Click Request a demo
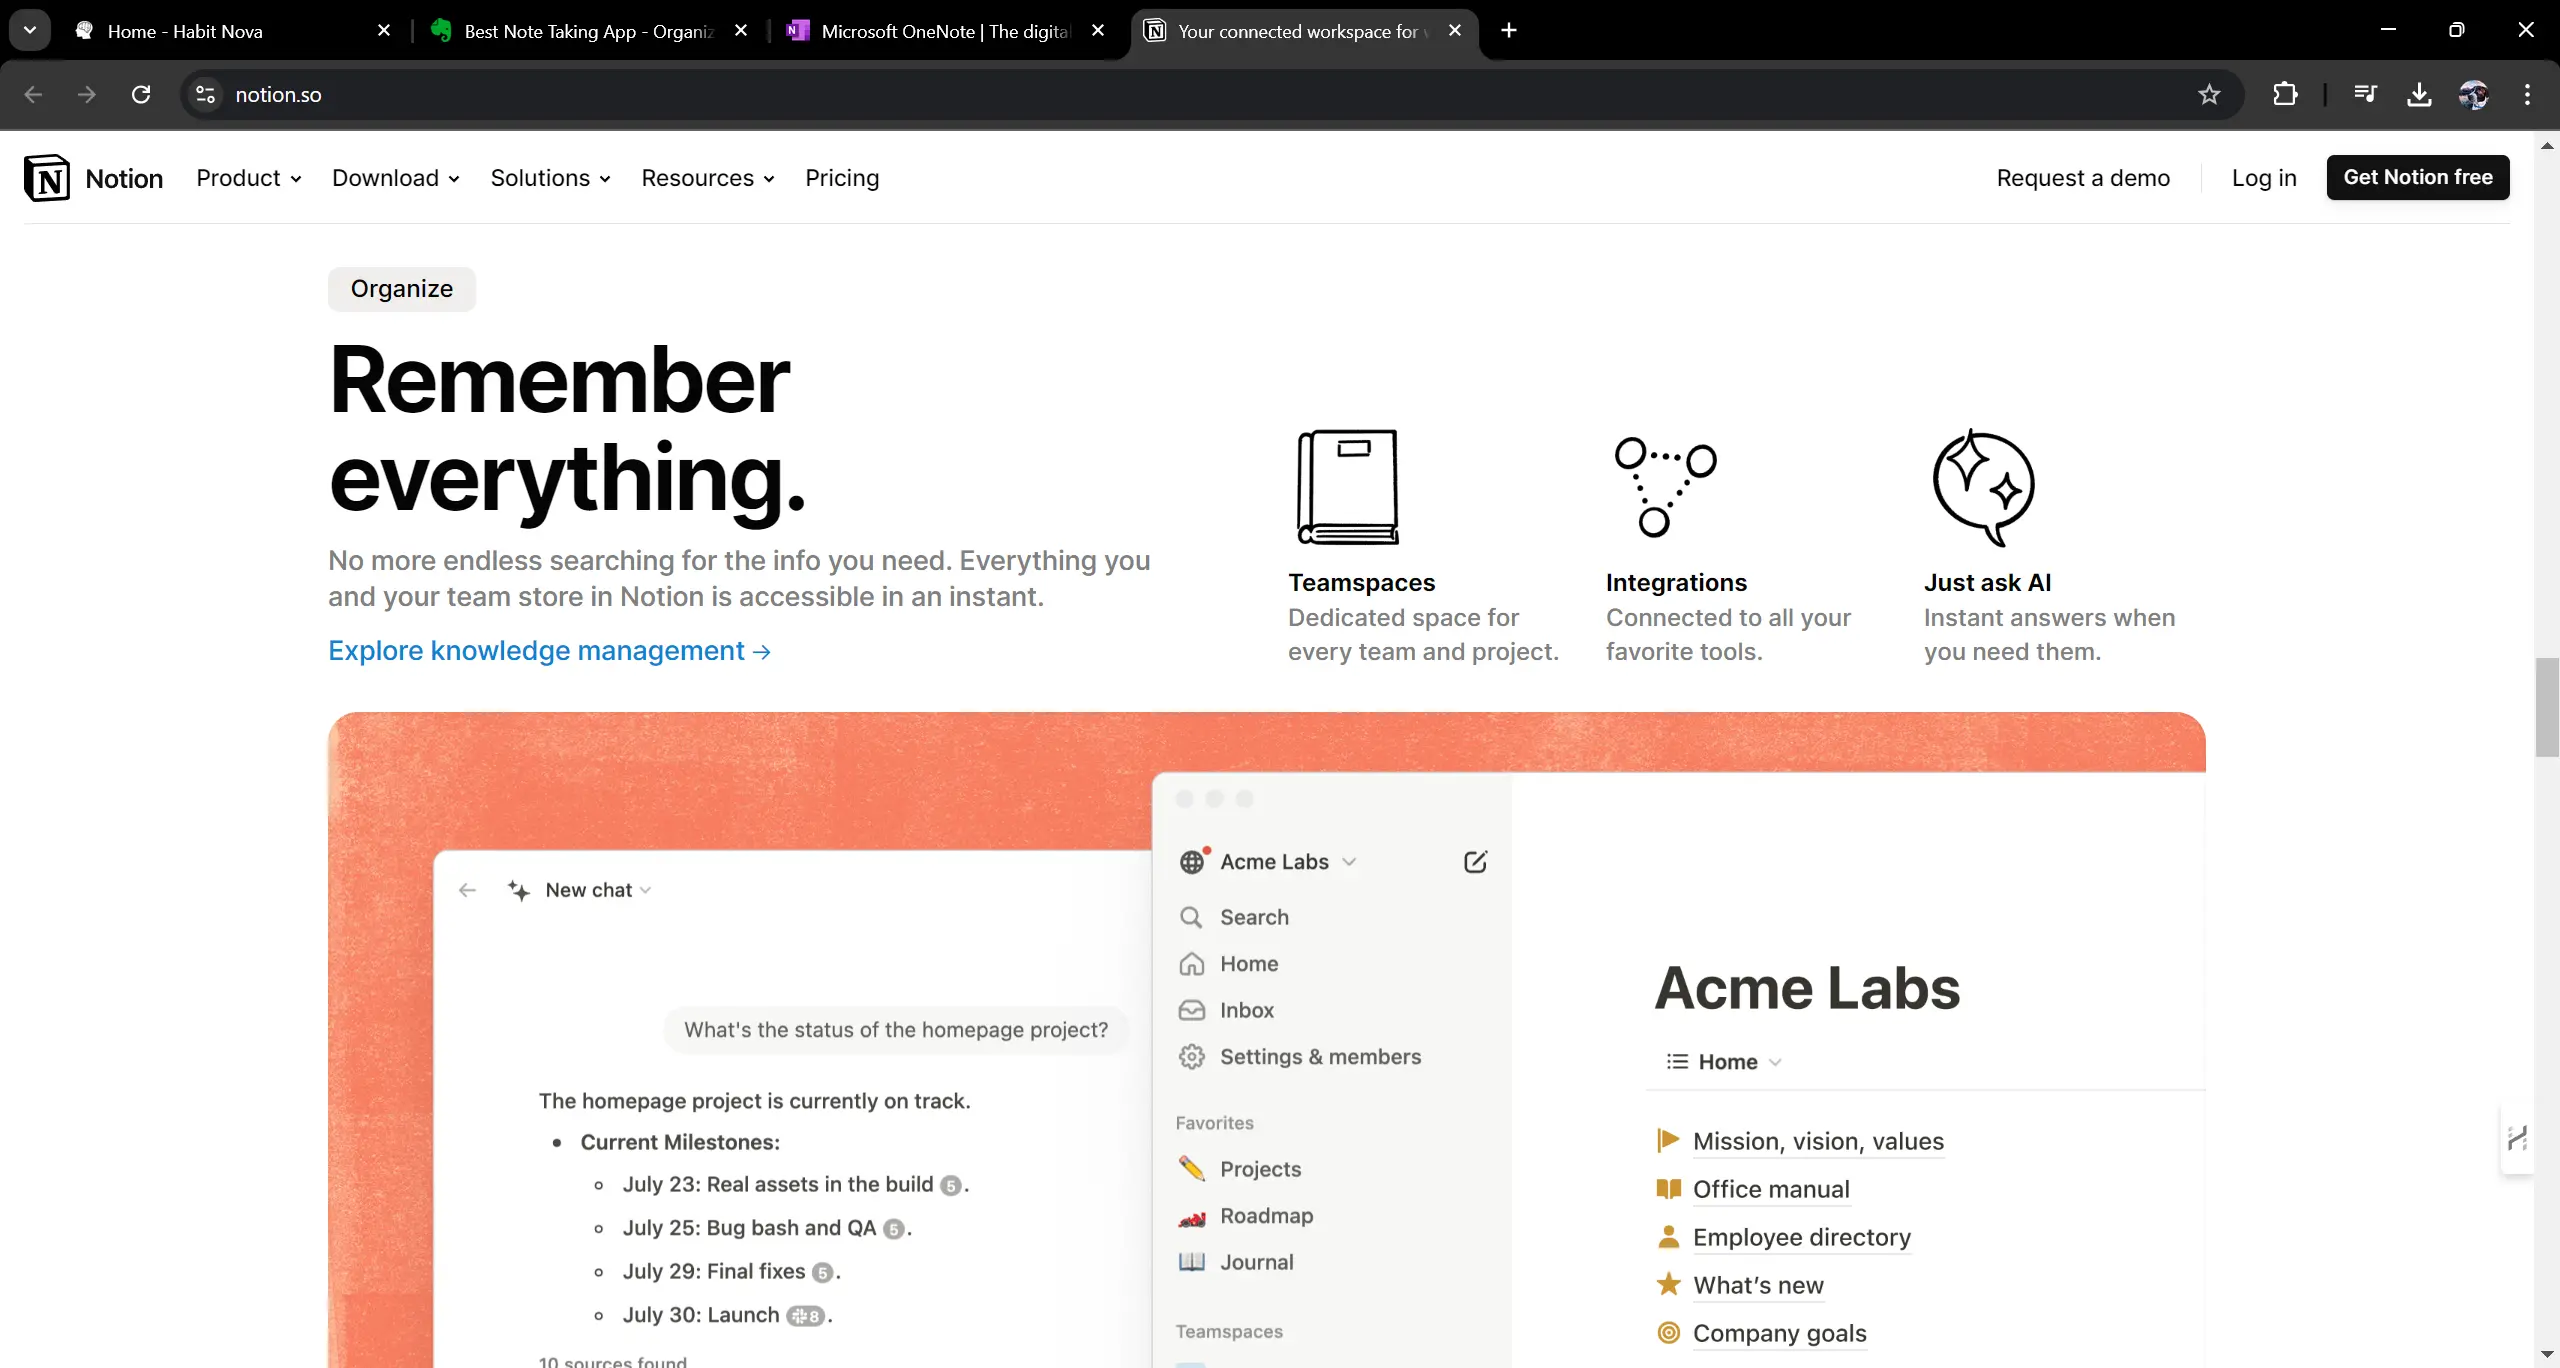The height and width of the screenshot is (1368, 2560). 2083,178
